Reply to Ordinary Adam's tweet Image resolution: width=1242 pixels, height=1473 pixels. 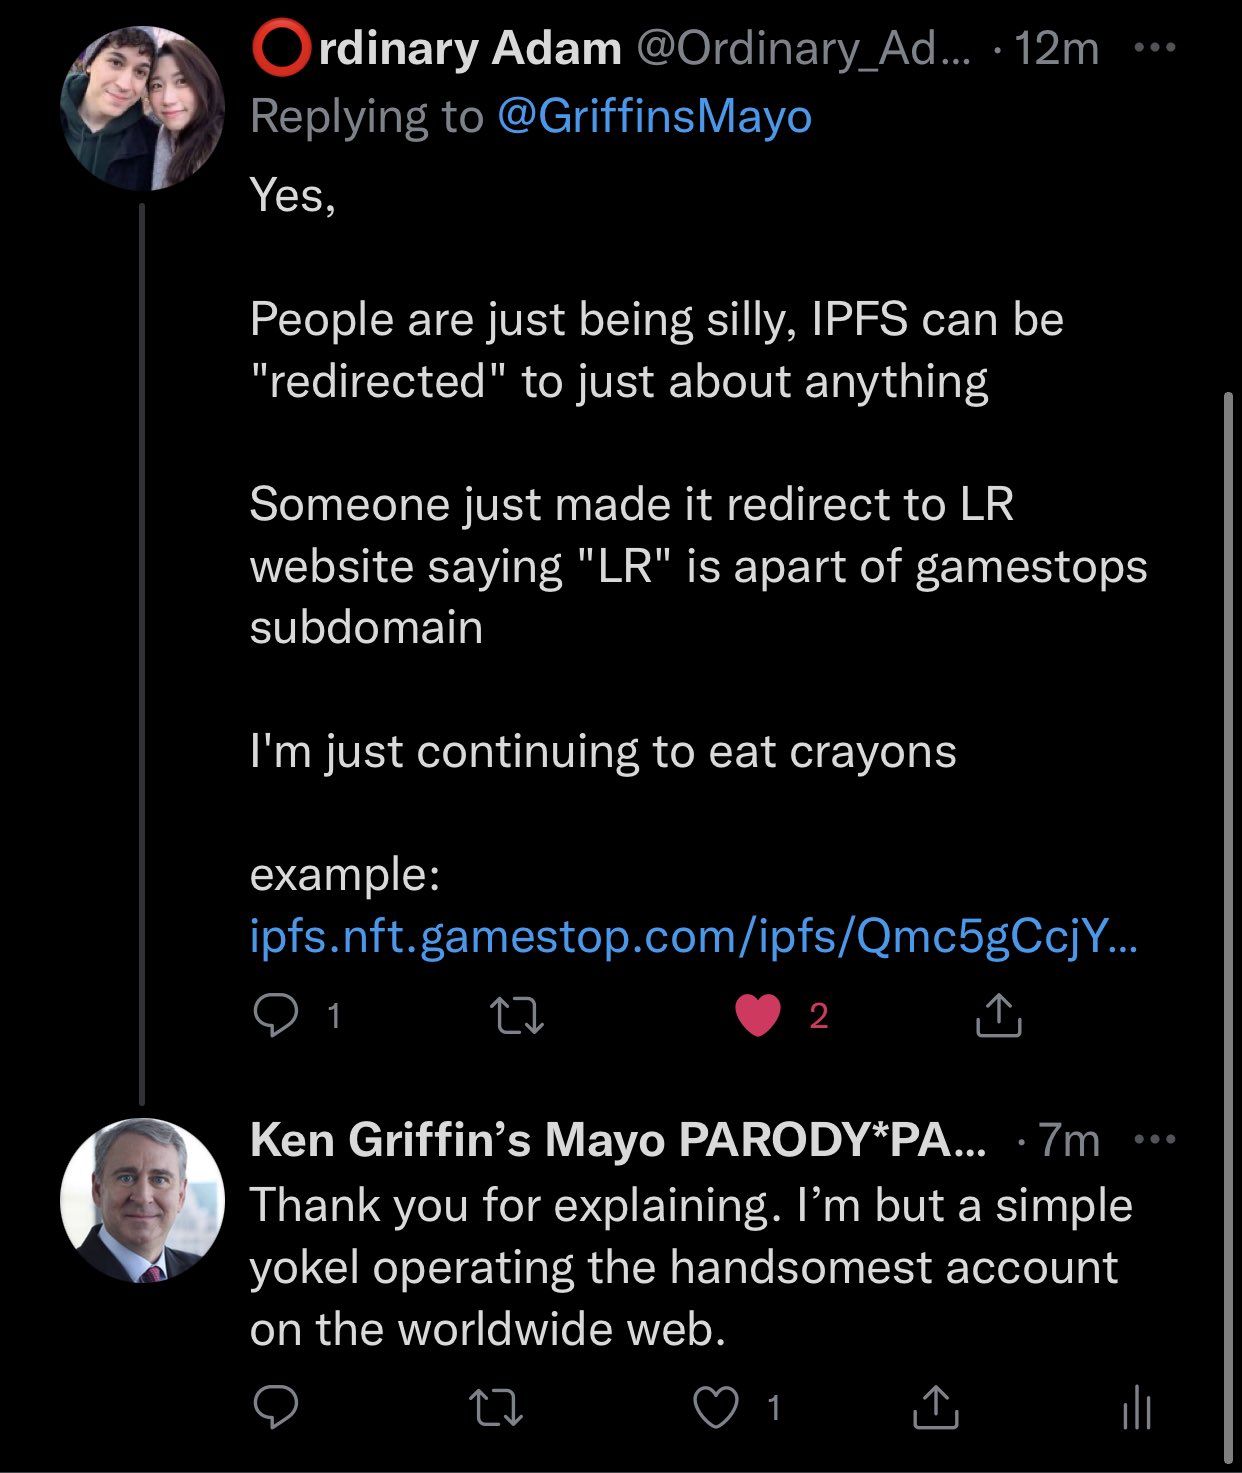click(276, 1015)
